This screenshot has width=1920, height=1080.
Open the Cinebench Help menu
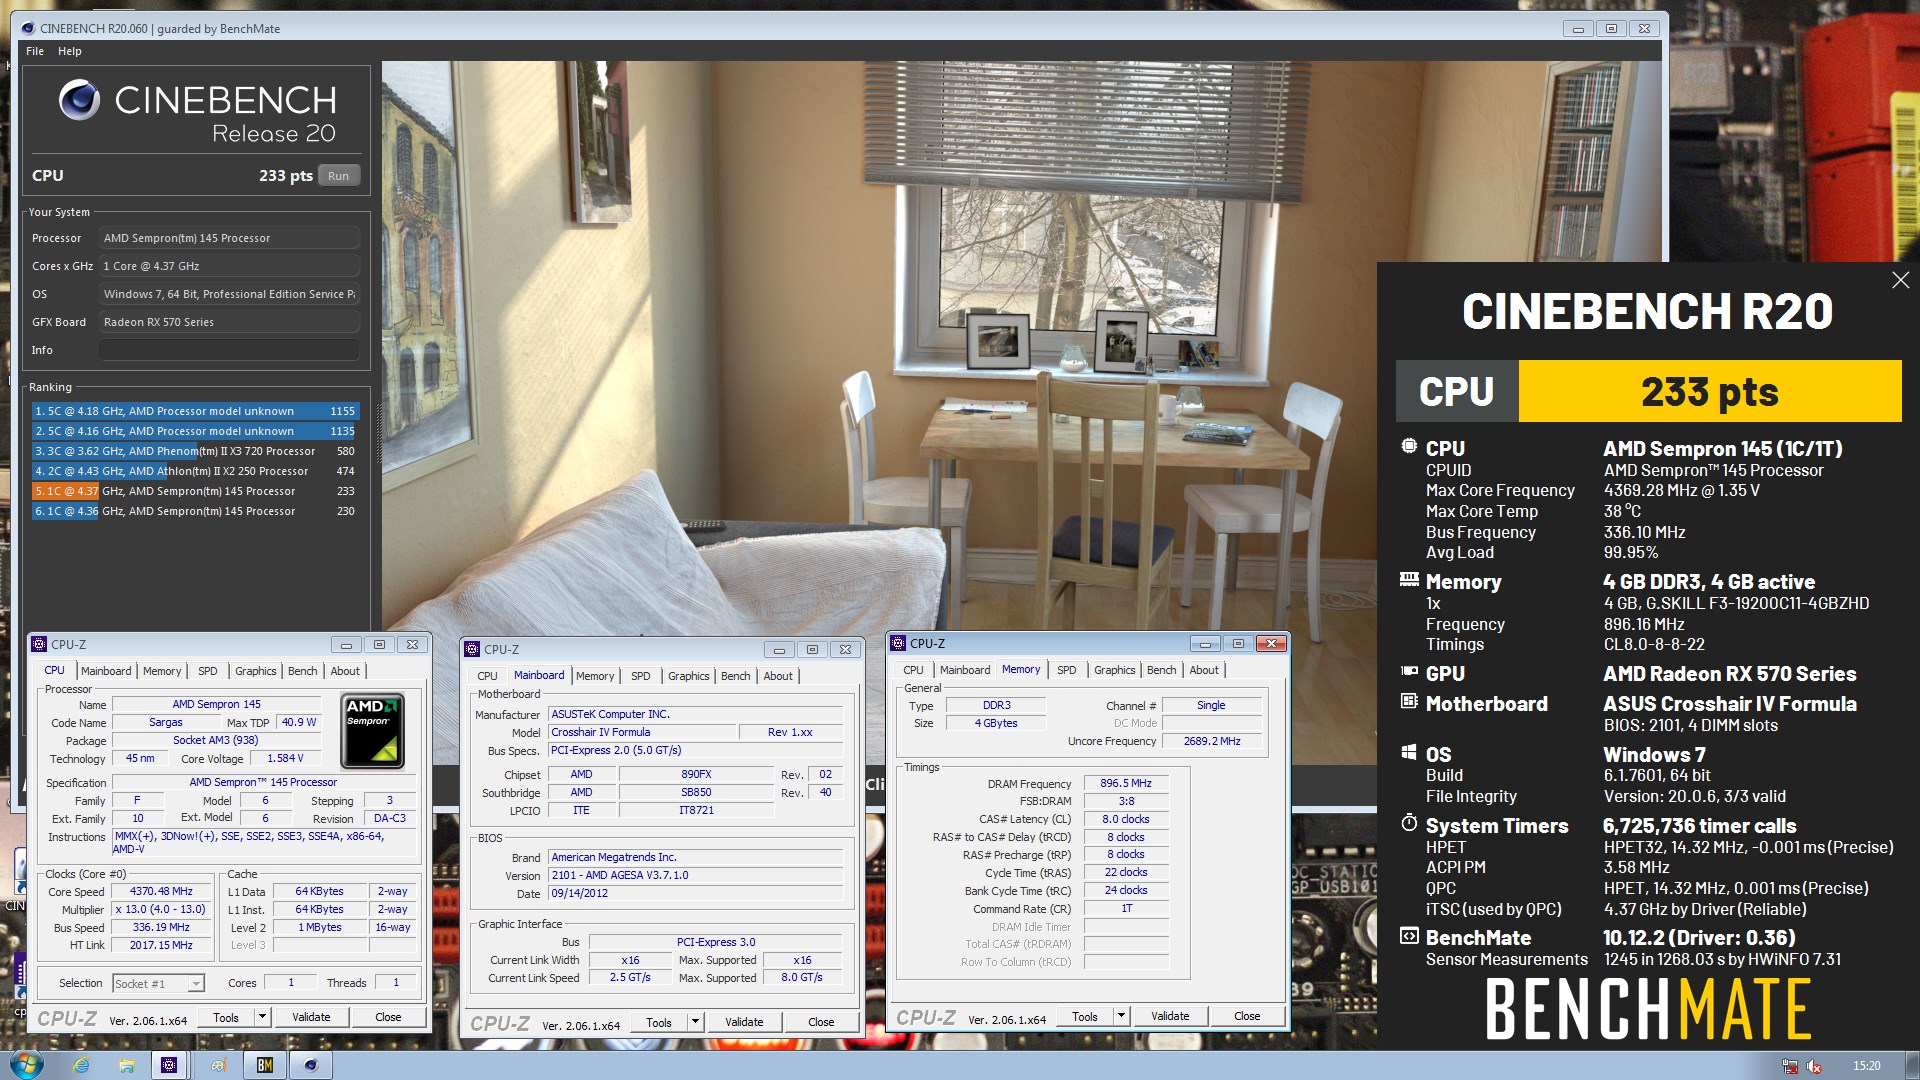[69, 51]
